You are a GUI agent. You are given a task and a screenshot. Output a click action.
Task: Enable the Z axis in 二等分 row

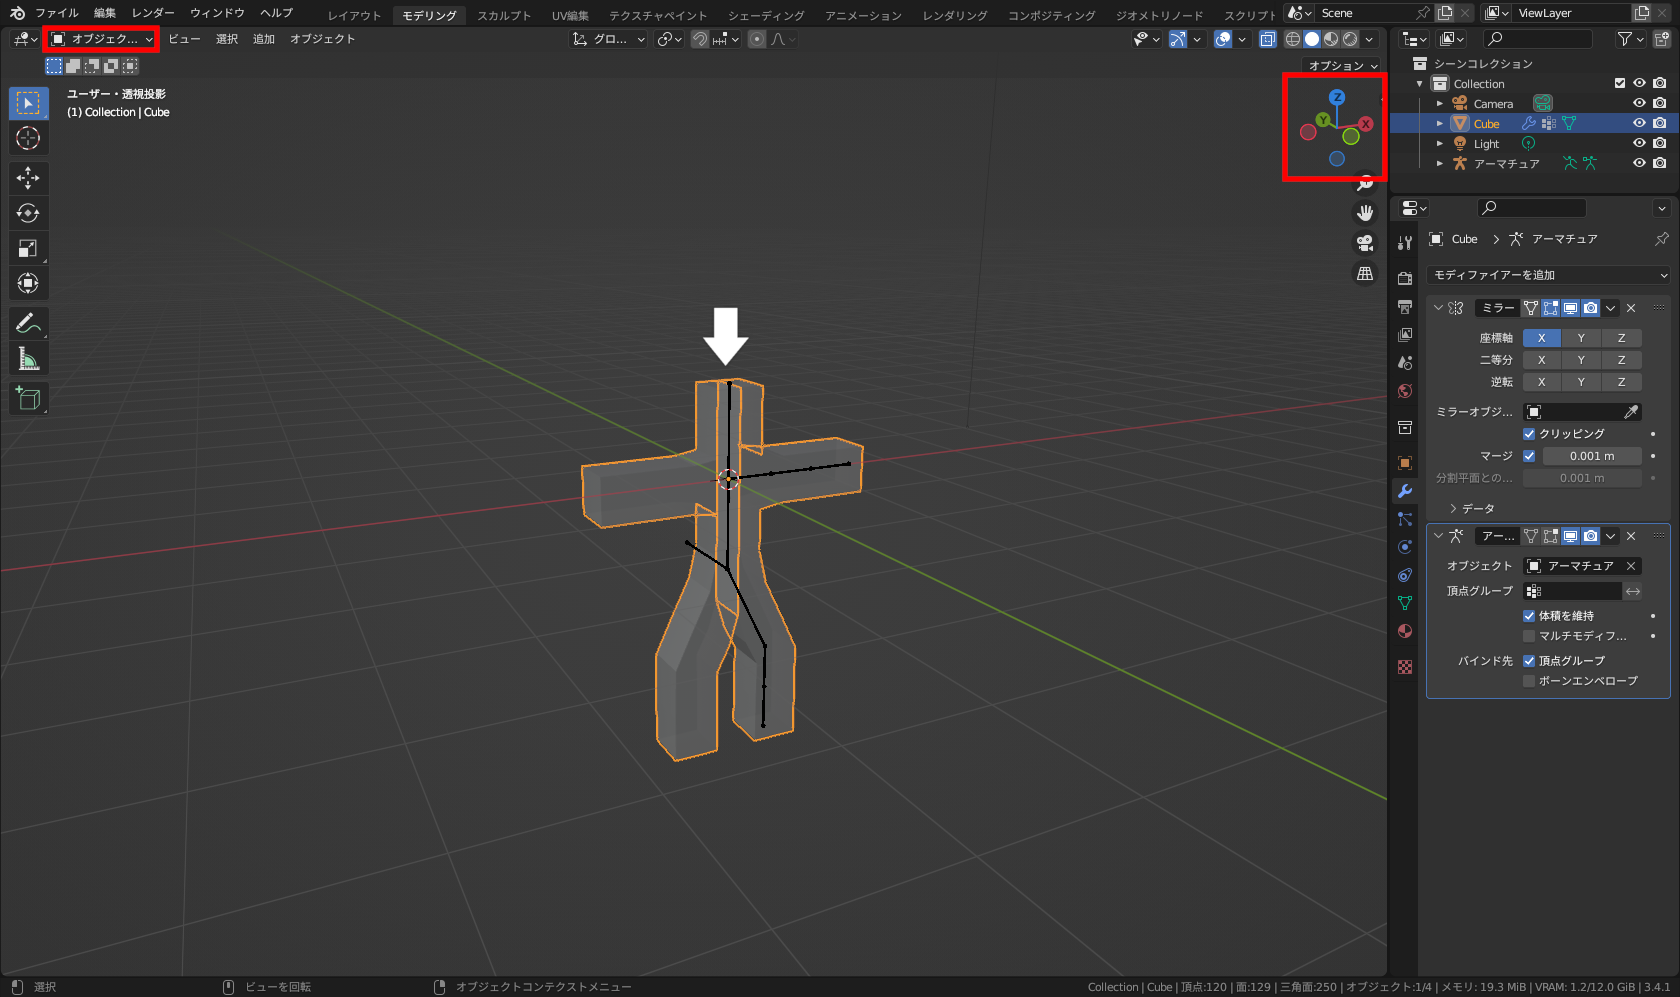pos(1621,360)
